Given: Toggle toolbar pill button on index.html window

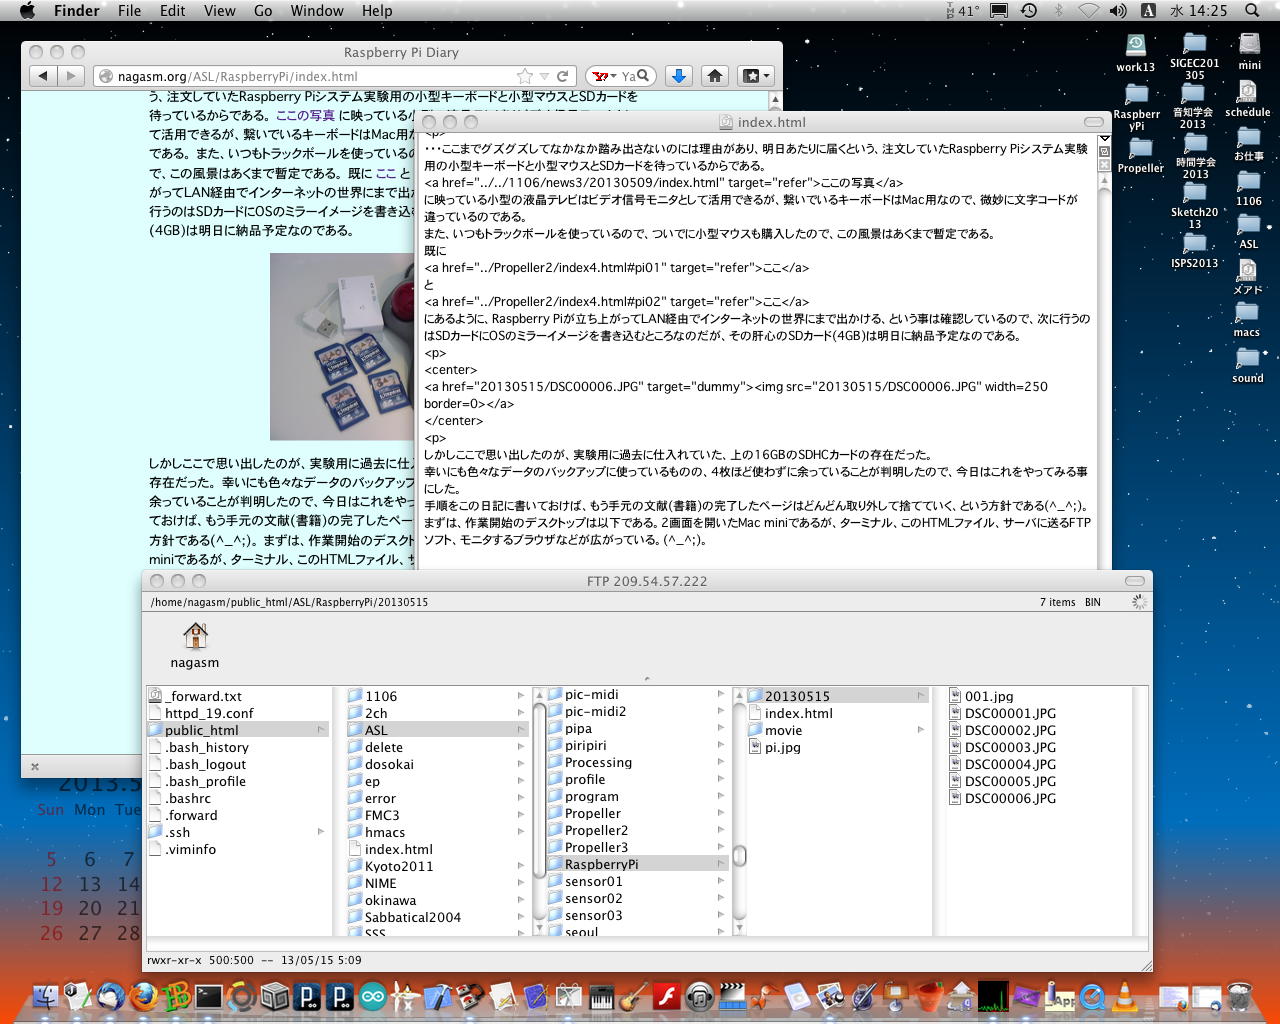Looking at the screenshot, I should [1093, 122].
